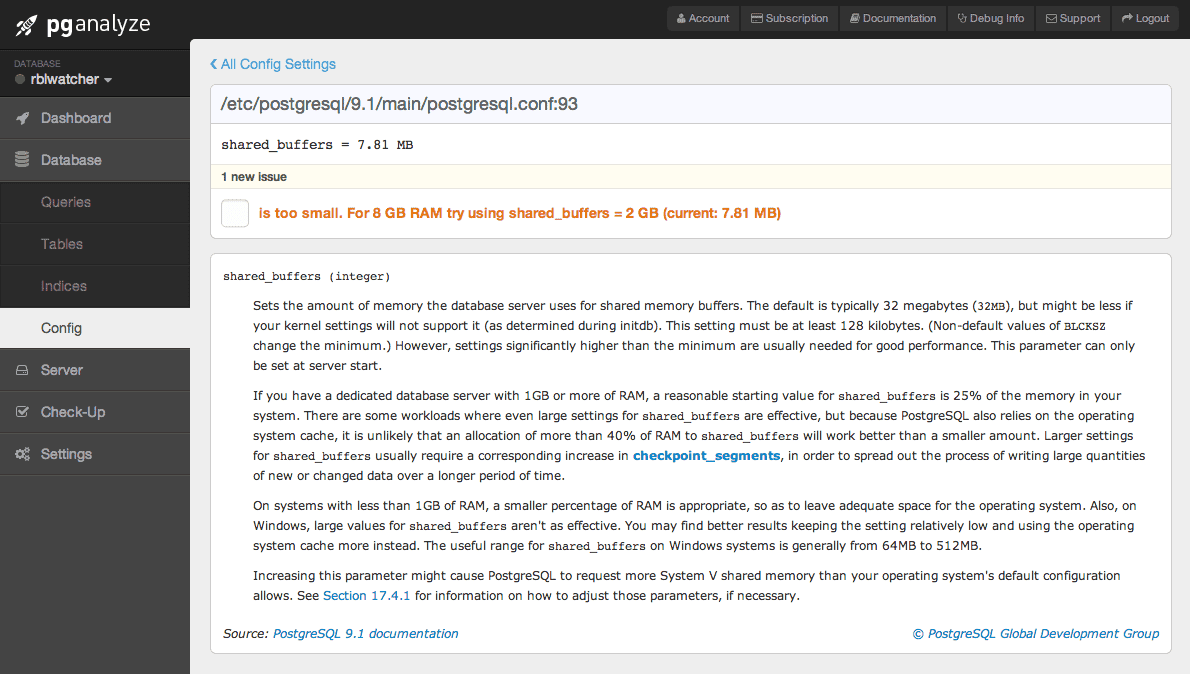Viewport: 1190px width, 674px height.
Task: Click the pganalyze rocket logo
Action: pos(27,25)
